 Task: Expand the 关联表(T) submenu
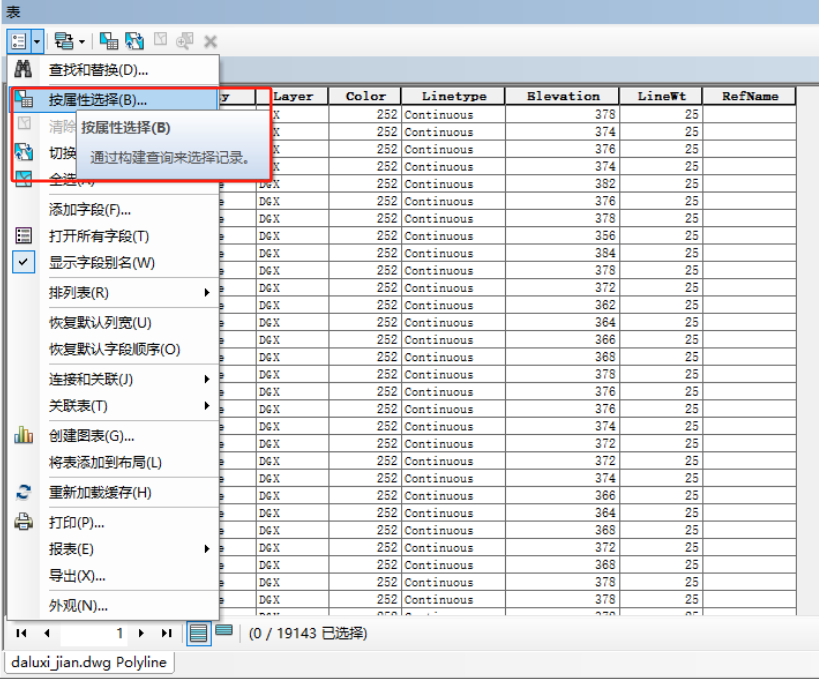[x=114, y=406]
